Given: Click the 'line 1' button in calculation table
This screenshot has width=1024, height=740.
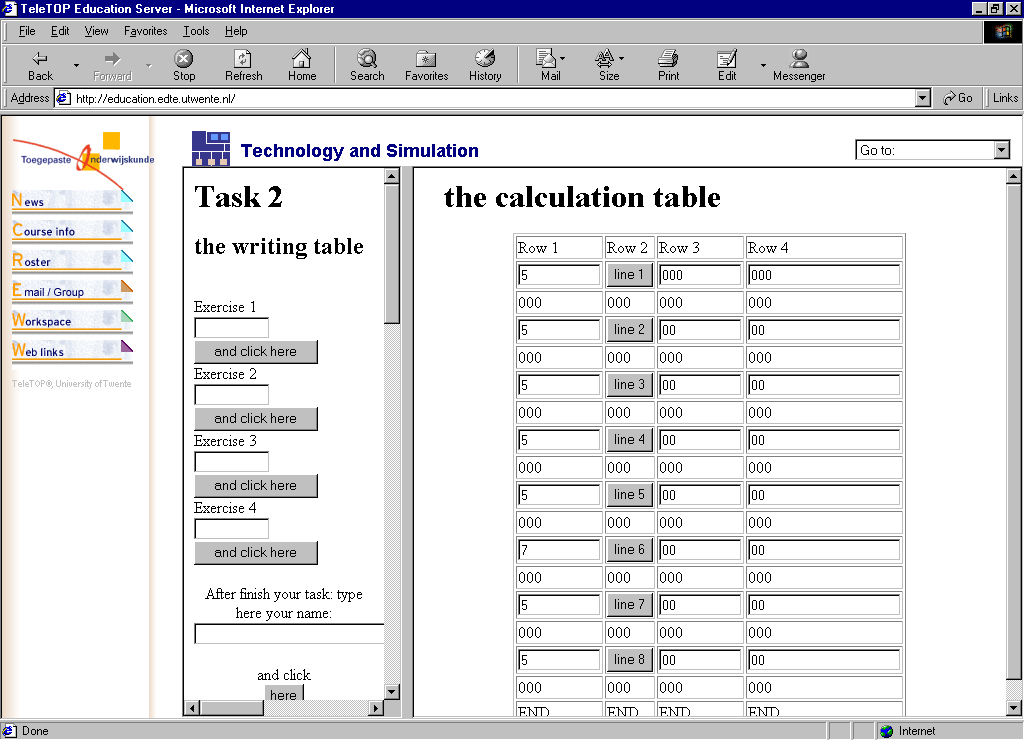Looking at the screenshot, I should point(629,274).
